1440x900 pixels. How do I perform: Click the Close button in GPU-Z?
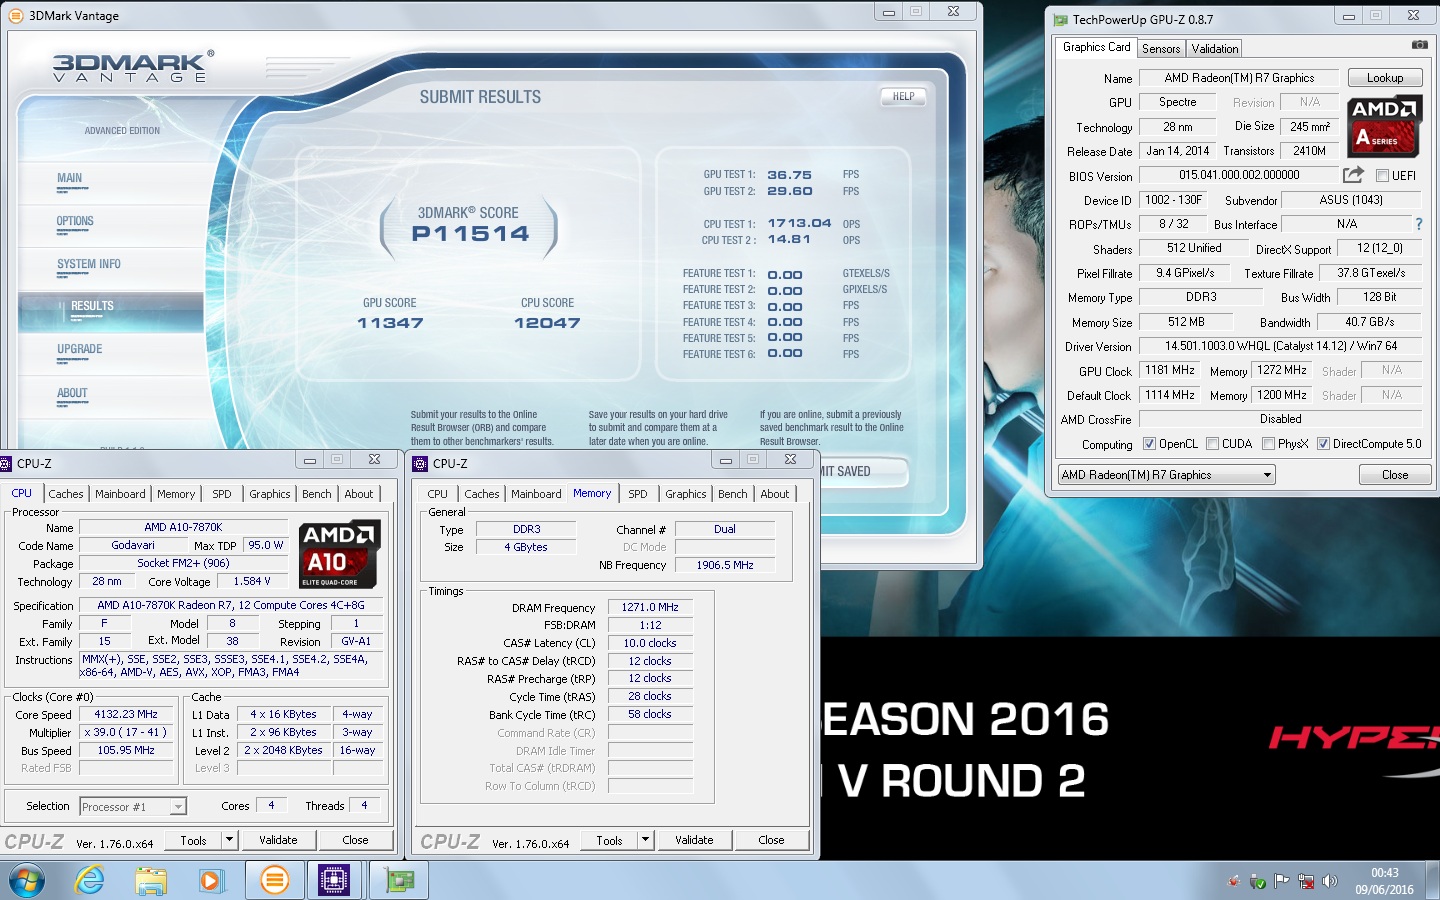1395,475
